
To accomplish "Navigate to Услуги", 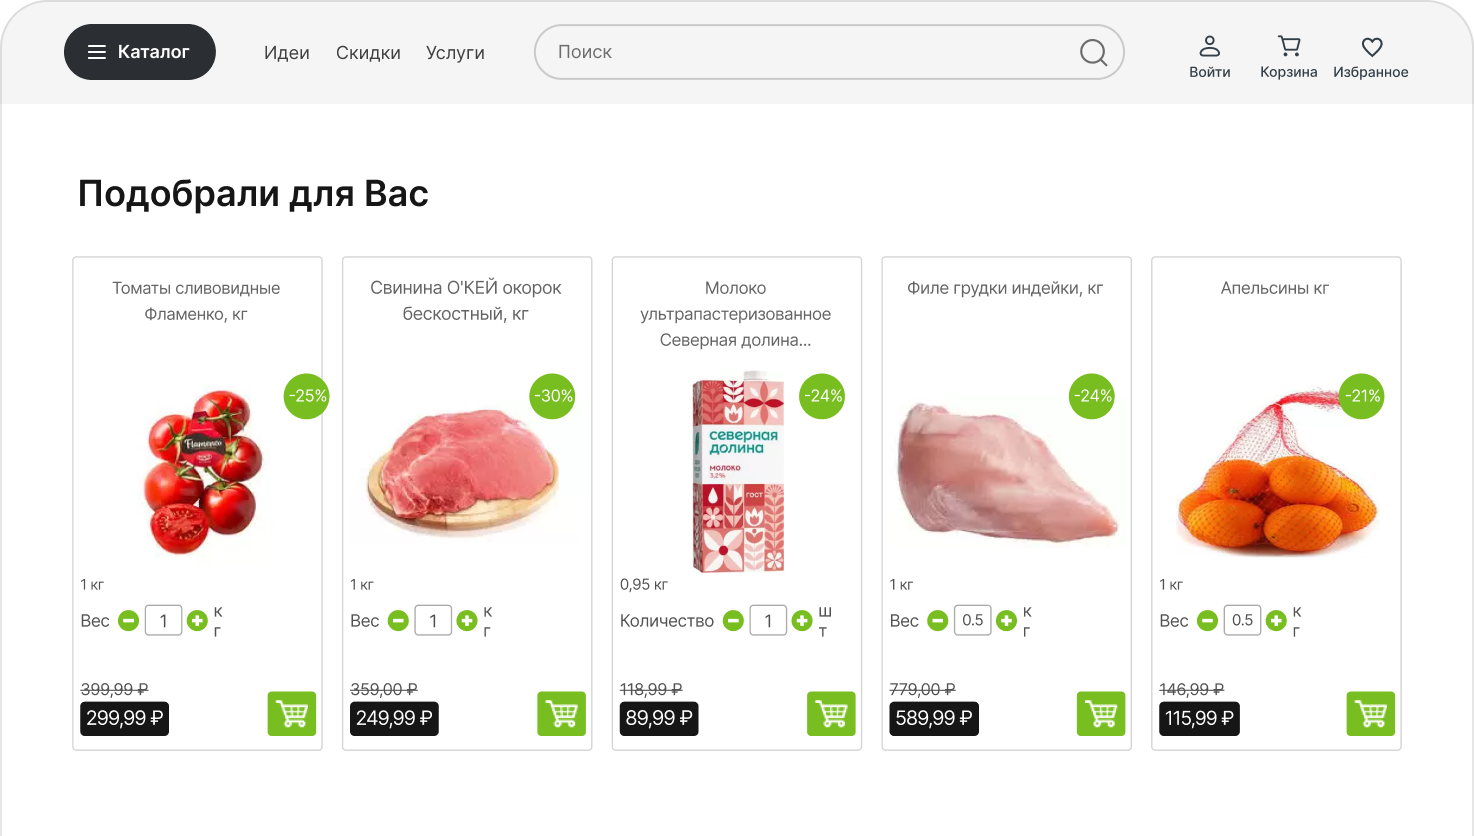I will (455, 53).
